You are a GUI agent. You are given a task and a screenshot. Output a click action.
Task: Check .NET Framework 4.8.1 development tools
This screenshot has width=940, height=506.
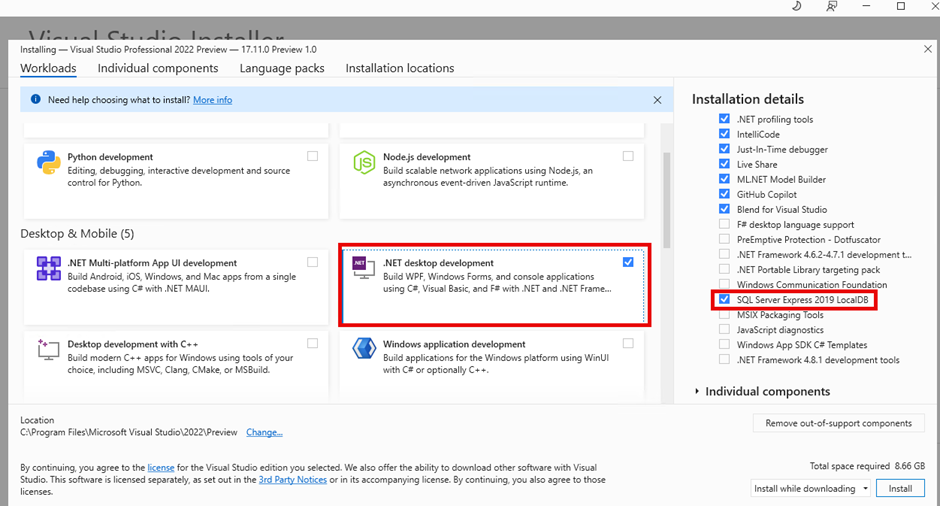coord(724,359)
